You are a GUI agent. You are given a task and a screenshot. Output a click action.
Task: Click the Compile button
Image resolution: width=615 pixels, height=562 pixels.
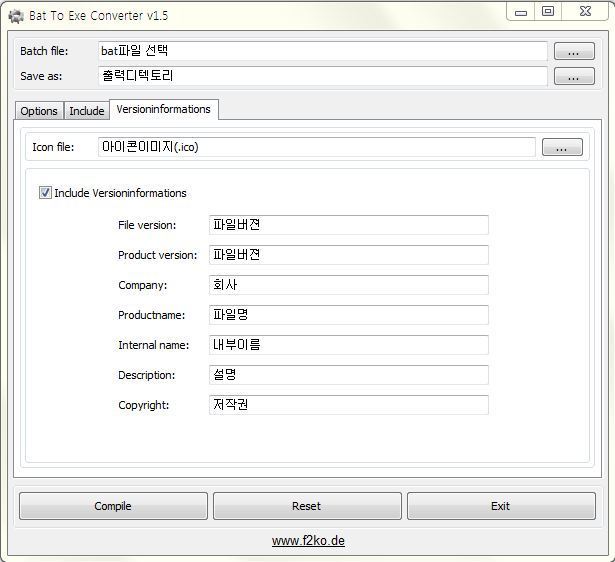coord(113,506)
